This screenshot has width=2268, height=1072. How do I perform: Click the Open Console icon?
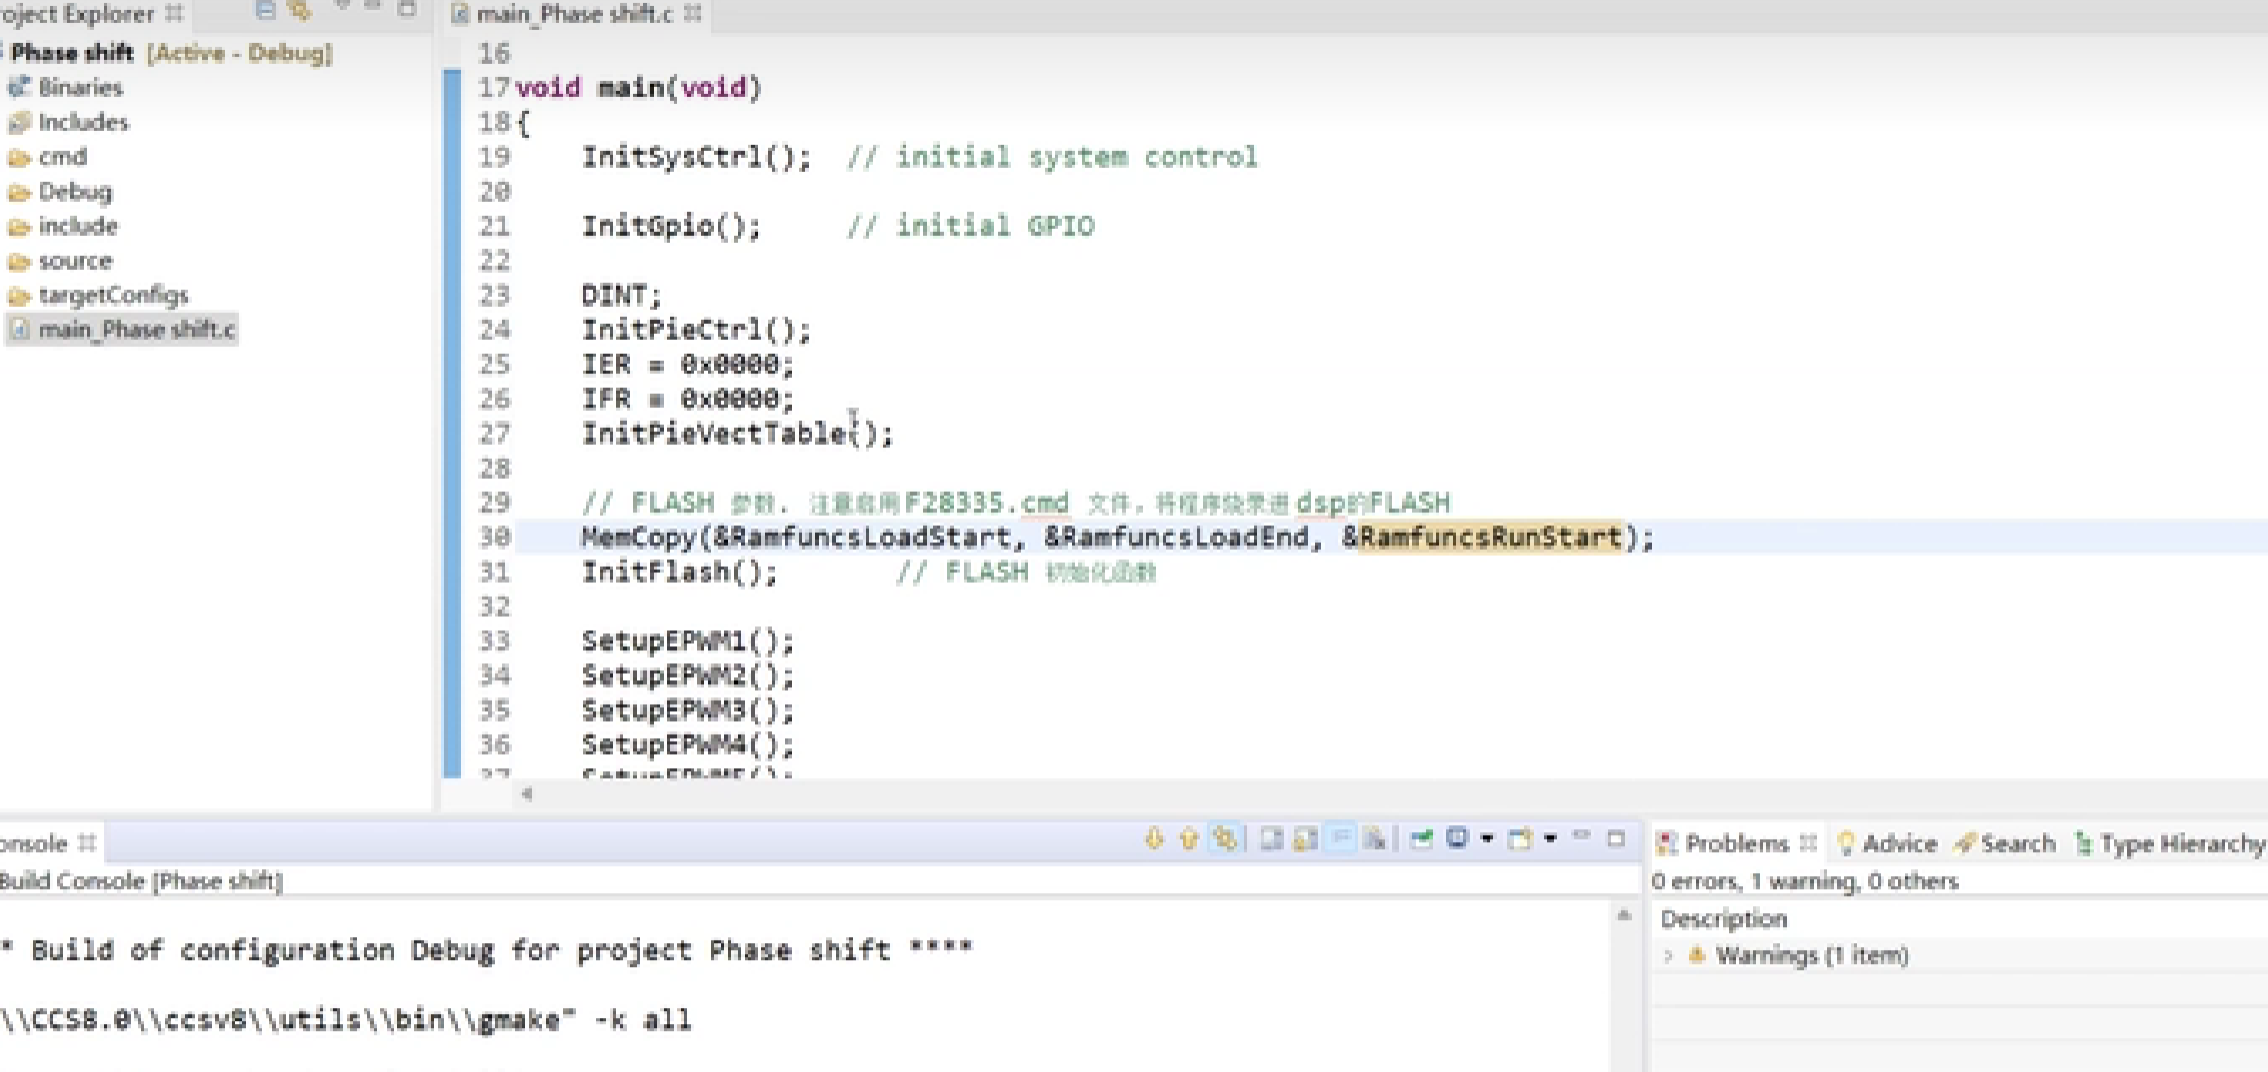[1521, 840]
